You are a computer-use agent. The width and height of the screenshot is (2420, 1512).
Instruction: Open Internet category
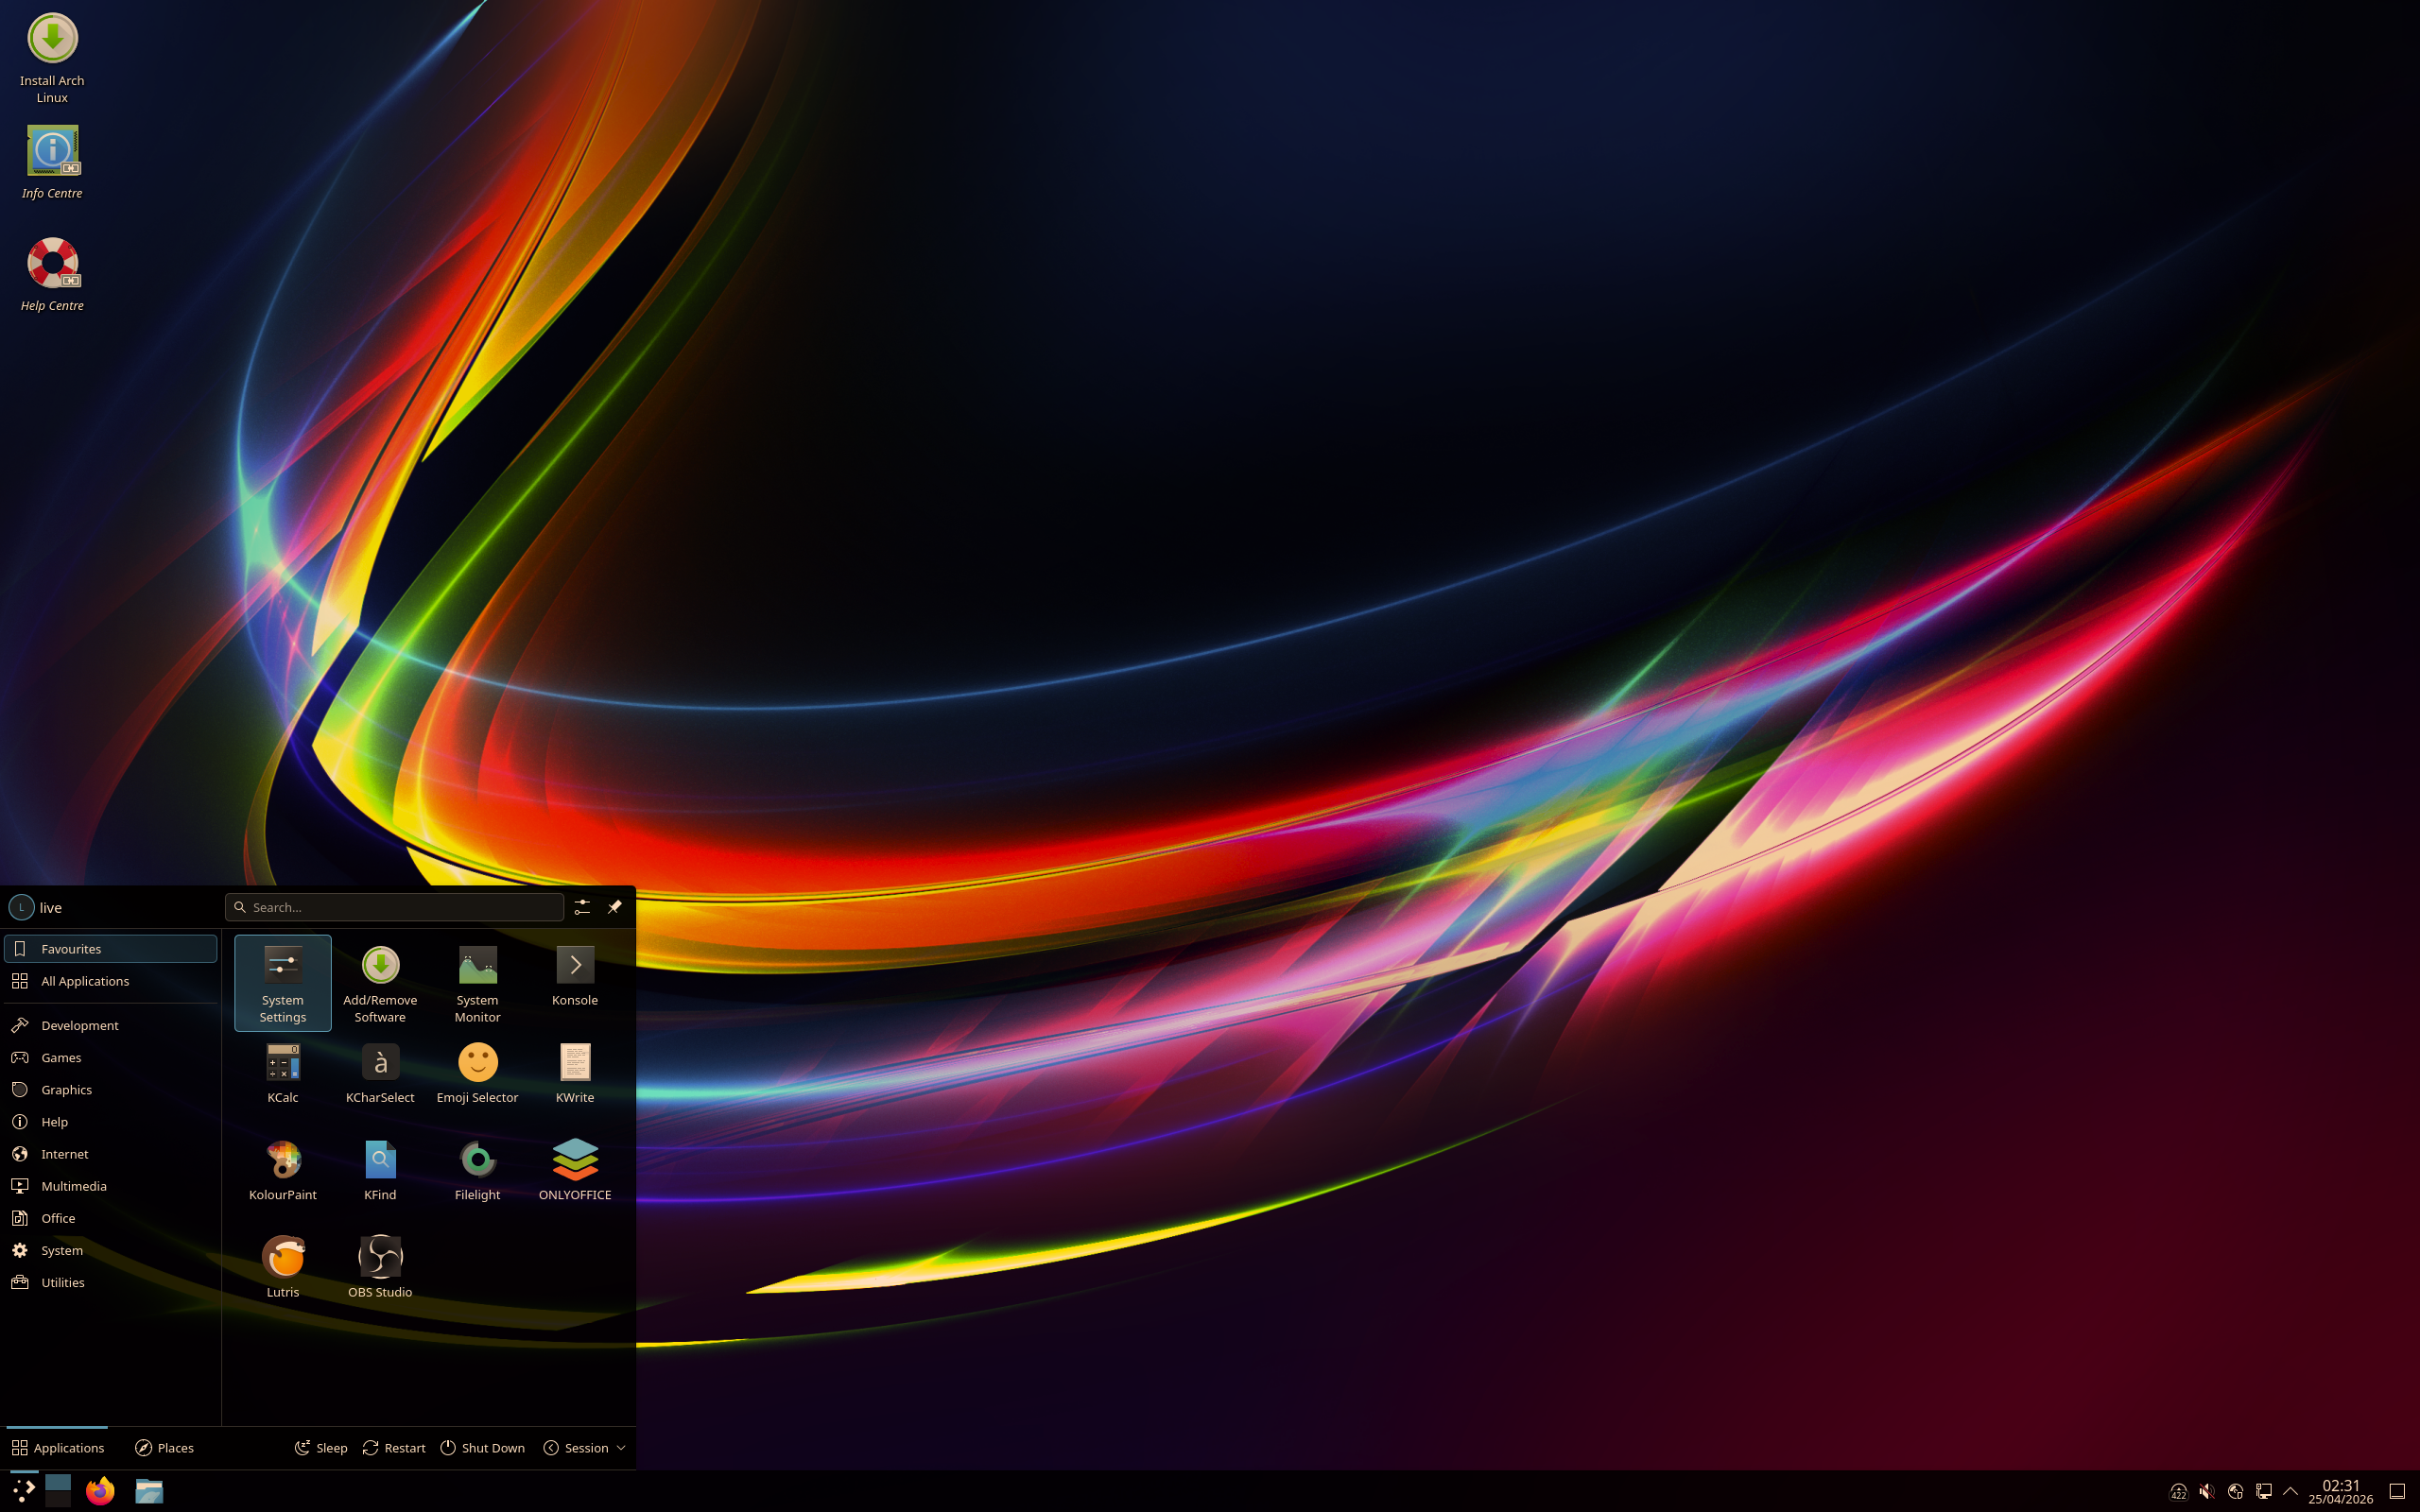[x=110, y=1154]
